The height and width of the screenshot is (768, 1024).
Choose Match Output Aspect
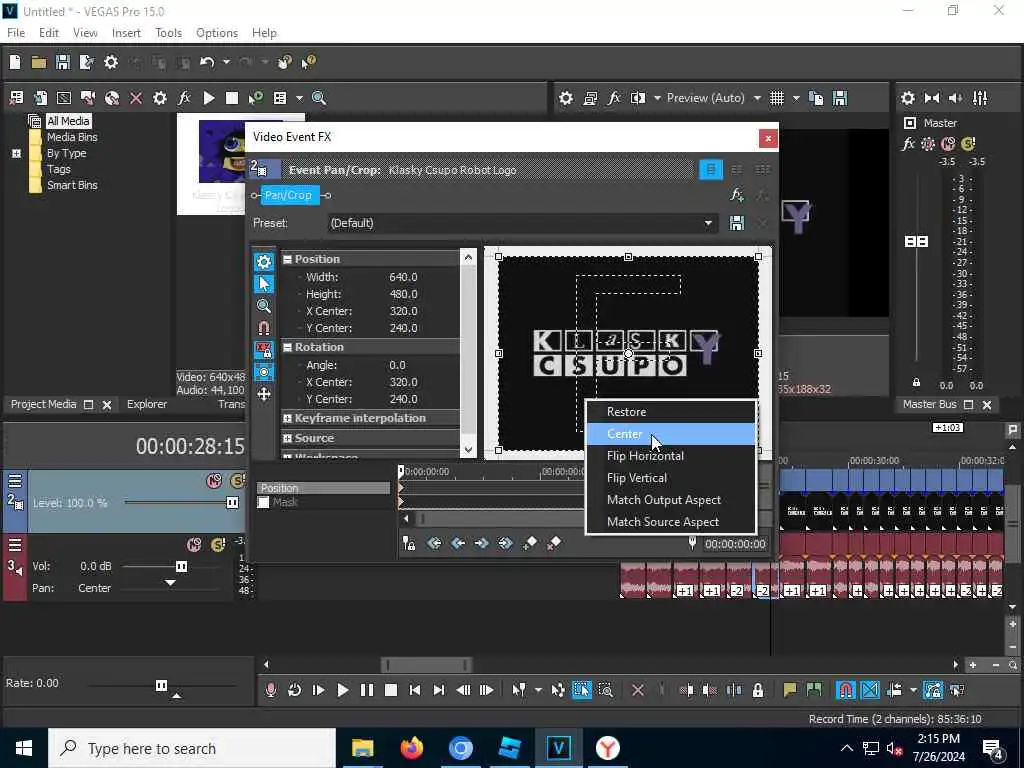pyautogui.click(x=671, y=500)
